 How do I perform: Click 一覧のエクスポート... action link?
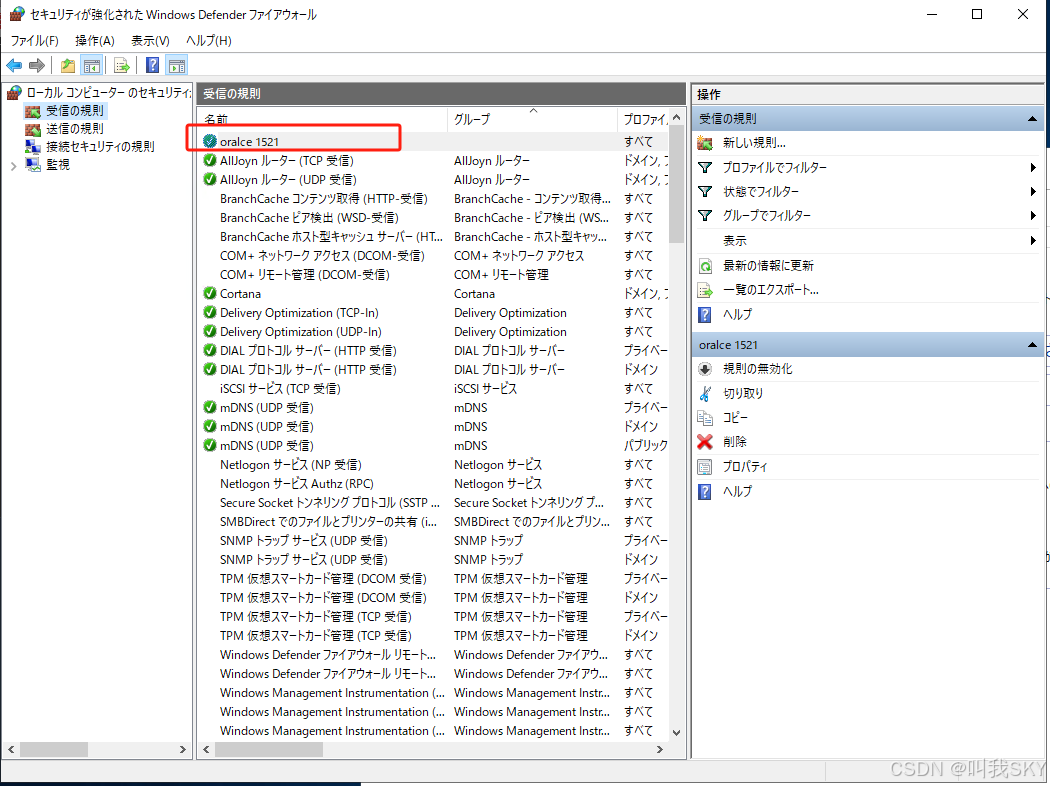click(x=771, y=290)
